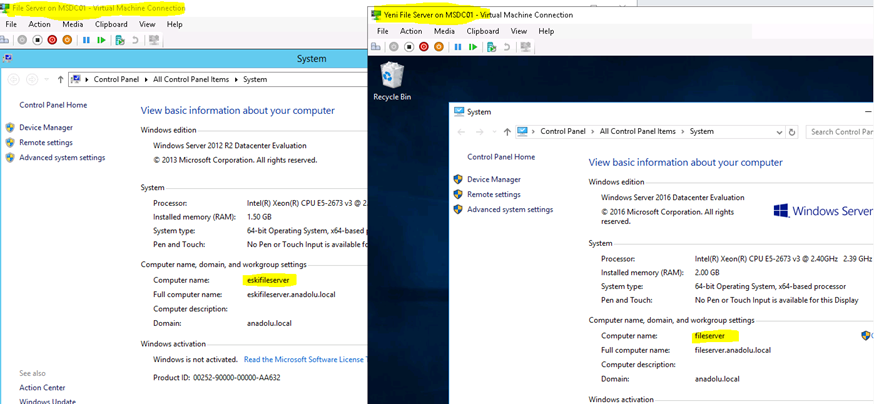Image resolution: width=874 pixels, height=404 pixels.
Task: Open Remote settings in Server 2012 System window
Action: point(46,143)
